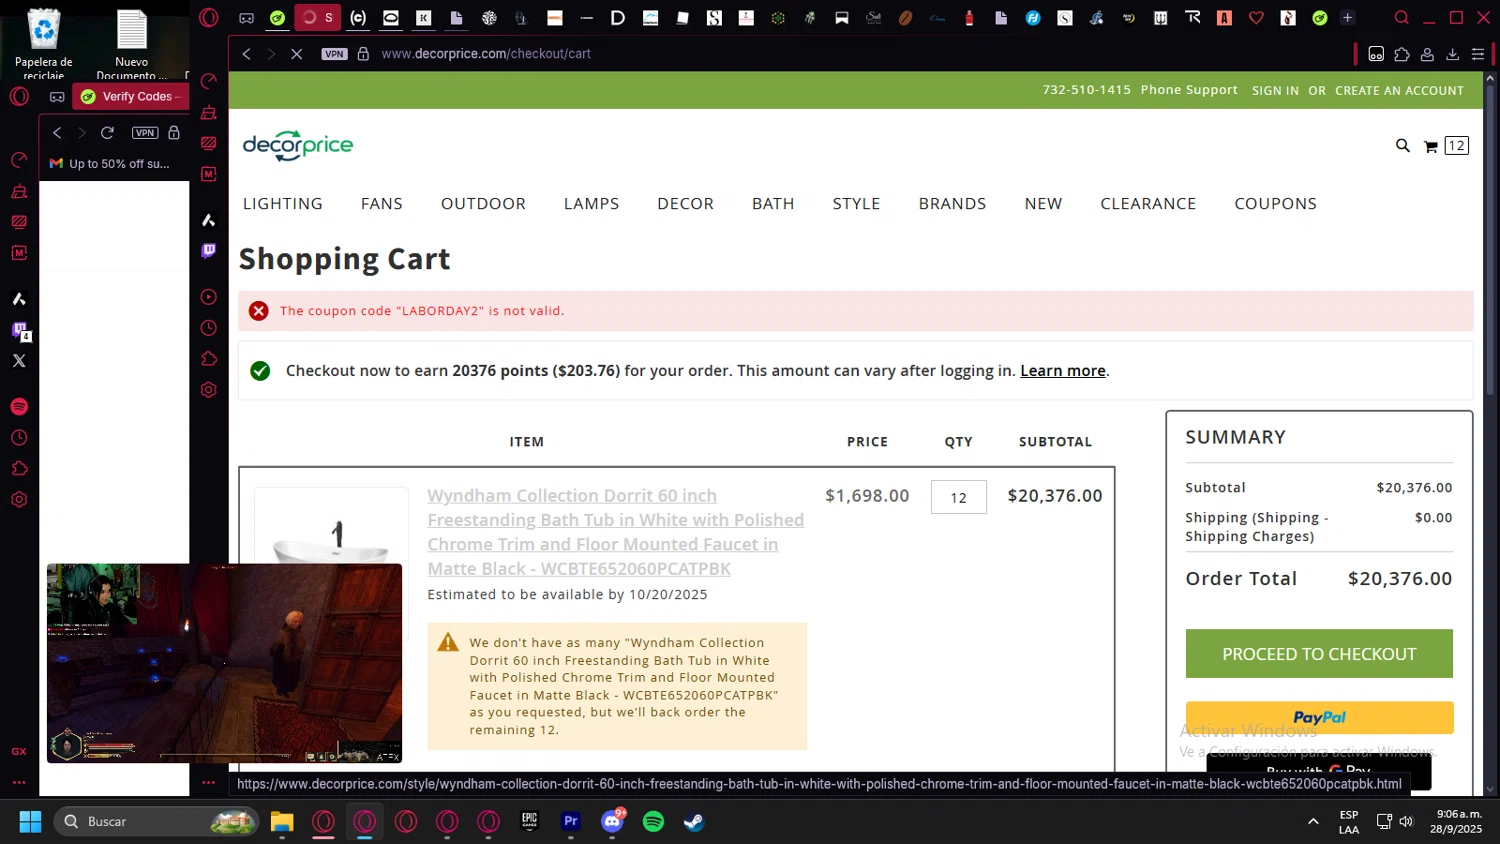Open Spotify in the left background window sidebar
This screenshot has width=1500, height=844.
pos(19,407)
